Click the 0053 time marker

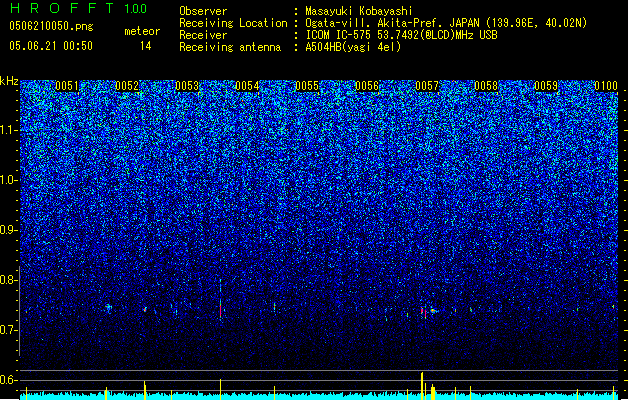click(x=187, y=86)
